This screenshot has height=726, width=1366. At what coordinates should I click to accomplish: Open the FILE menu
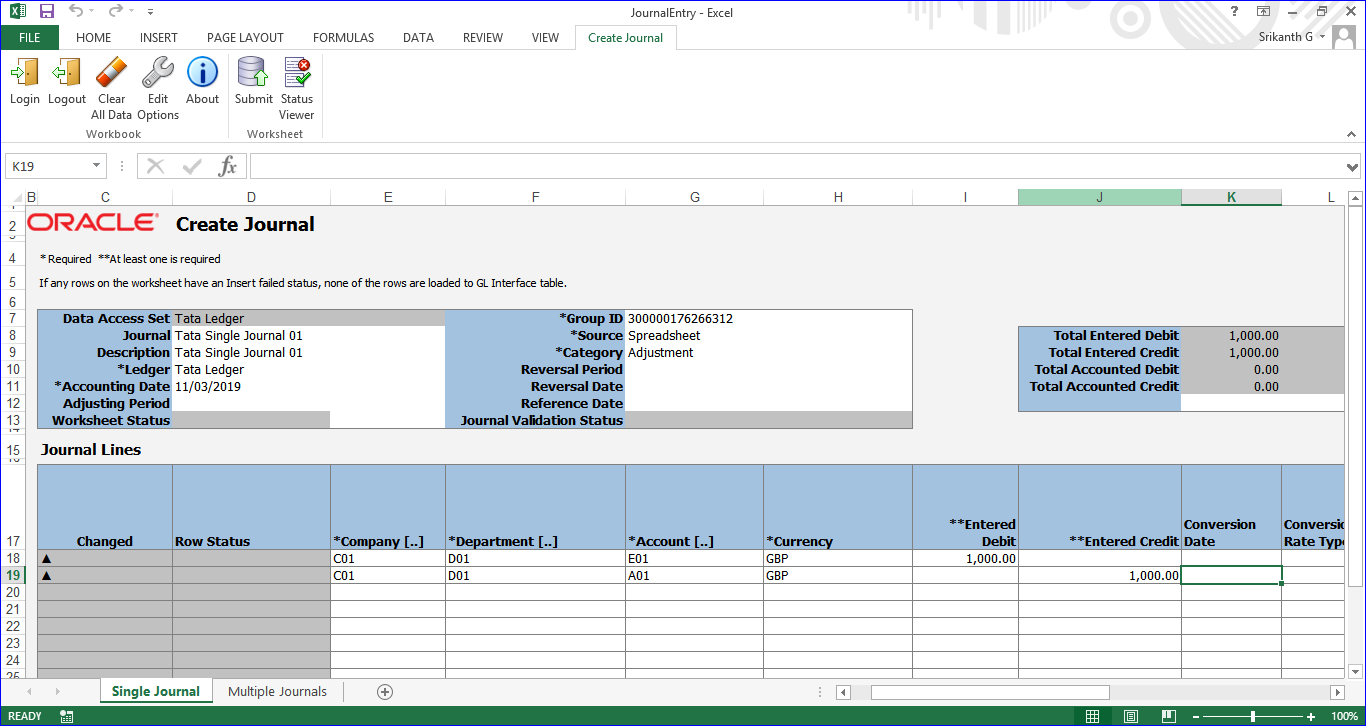(x=30, y=38)
